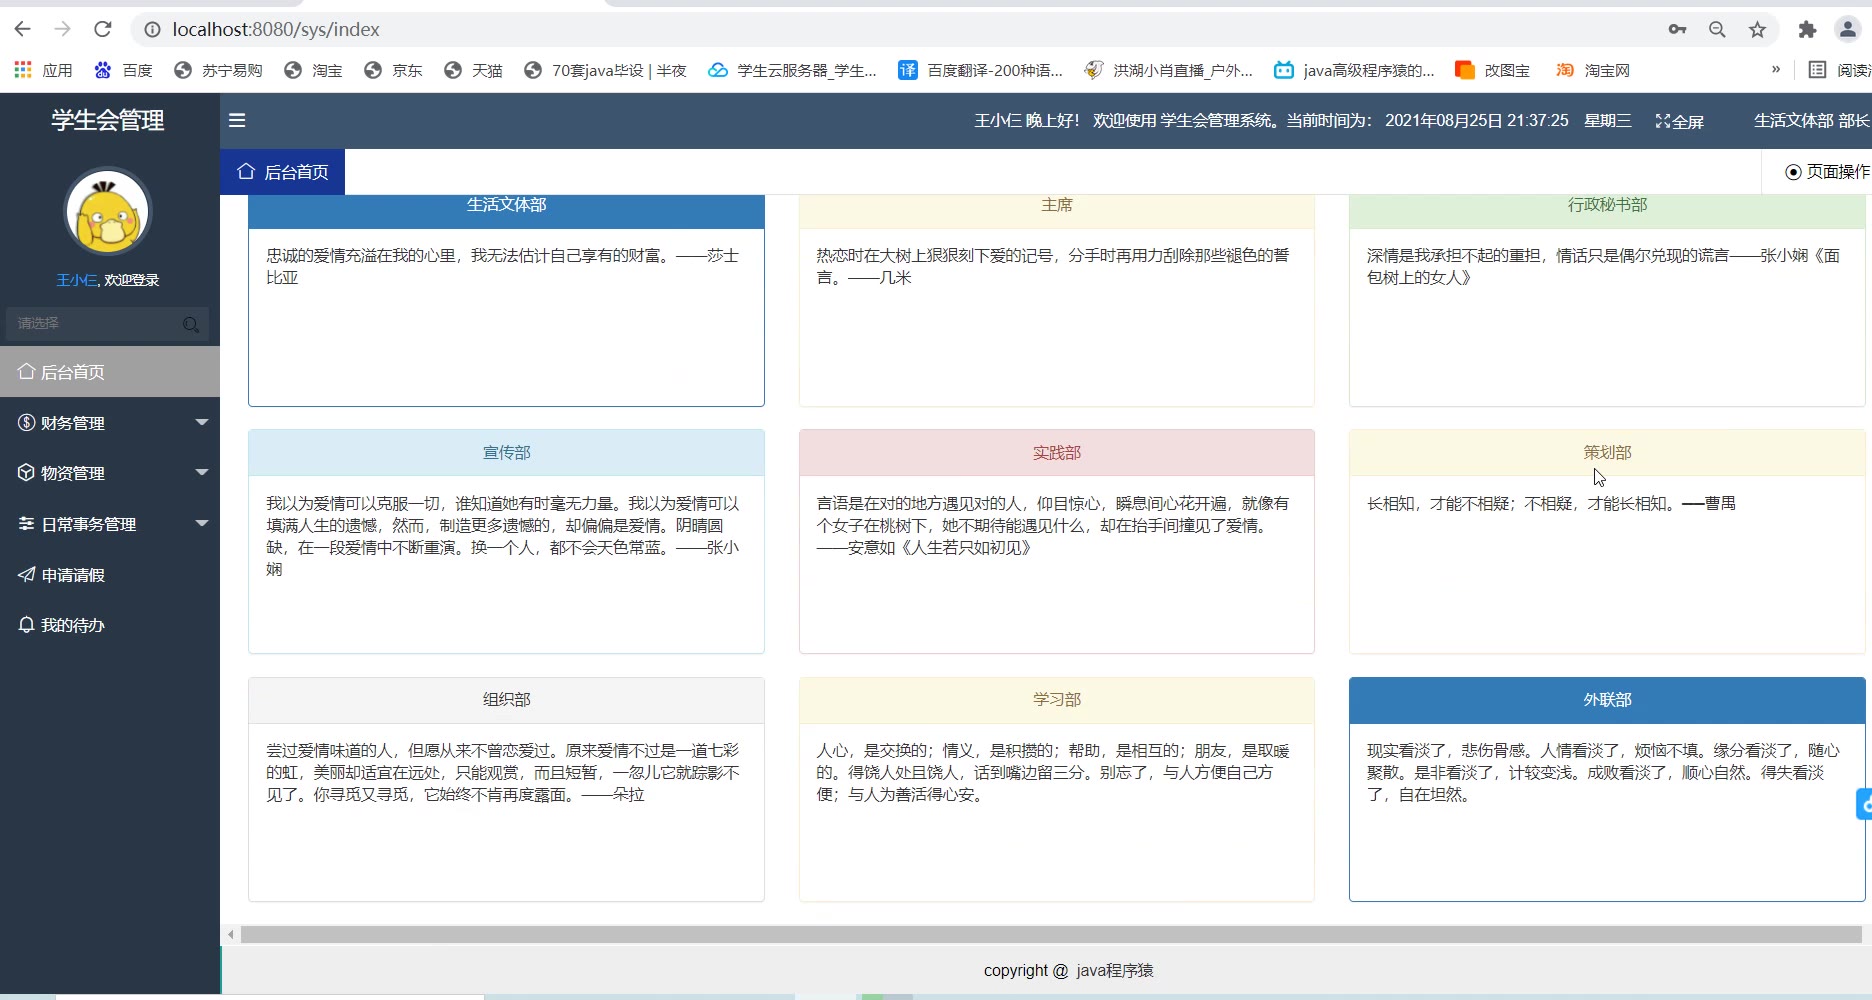The image size is (1872, 1000).
Task: Click the yellow duck user avatar
Action: click(108, 213)
